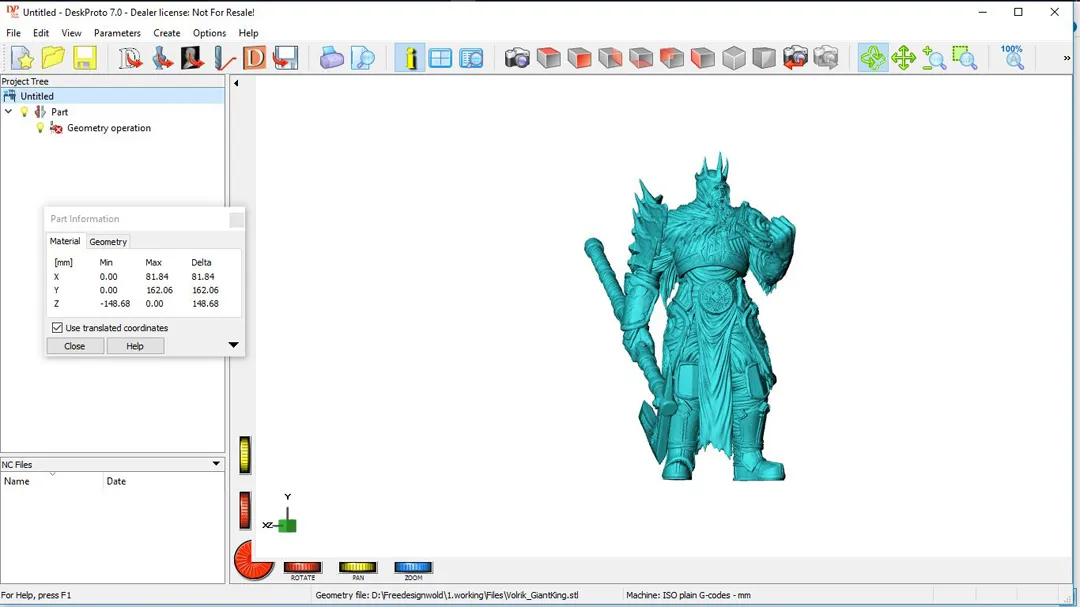Collapse the Part tree node
The height and width of the screenshot is (607, 1080).
coord(8,112)
